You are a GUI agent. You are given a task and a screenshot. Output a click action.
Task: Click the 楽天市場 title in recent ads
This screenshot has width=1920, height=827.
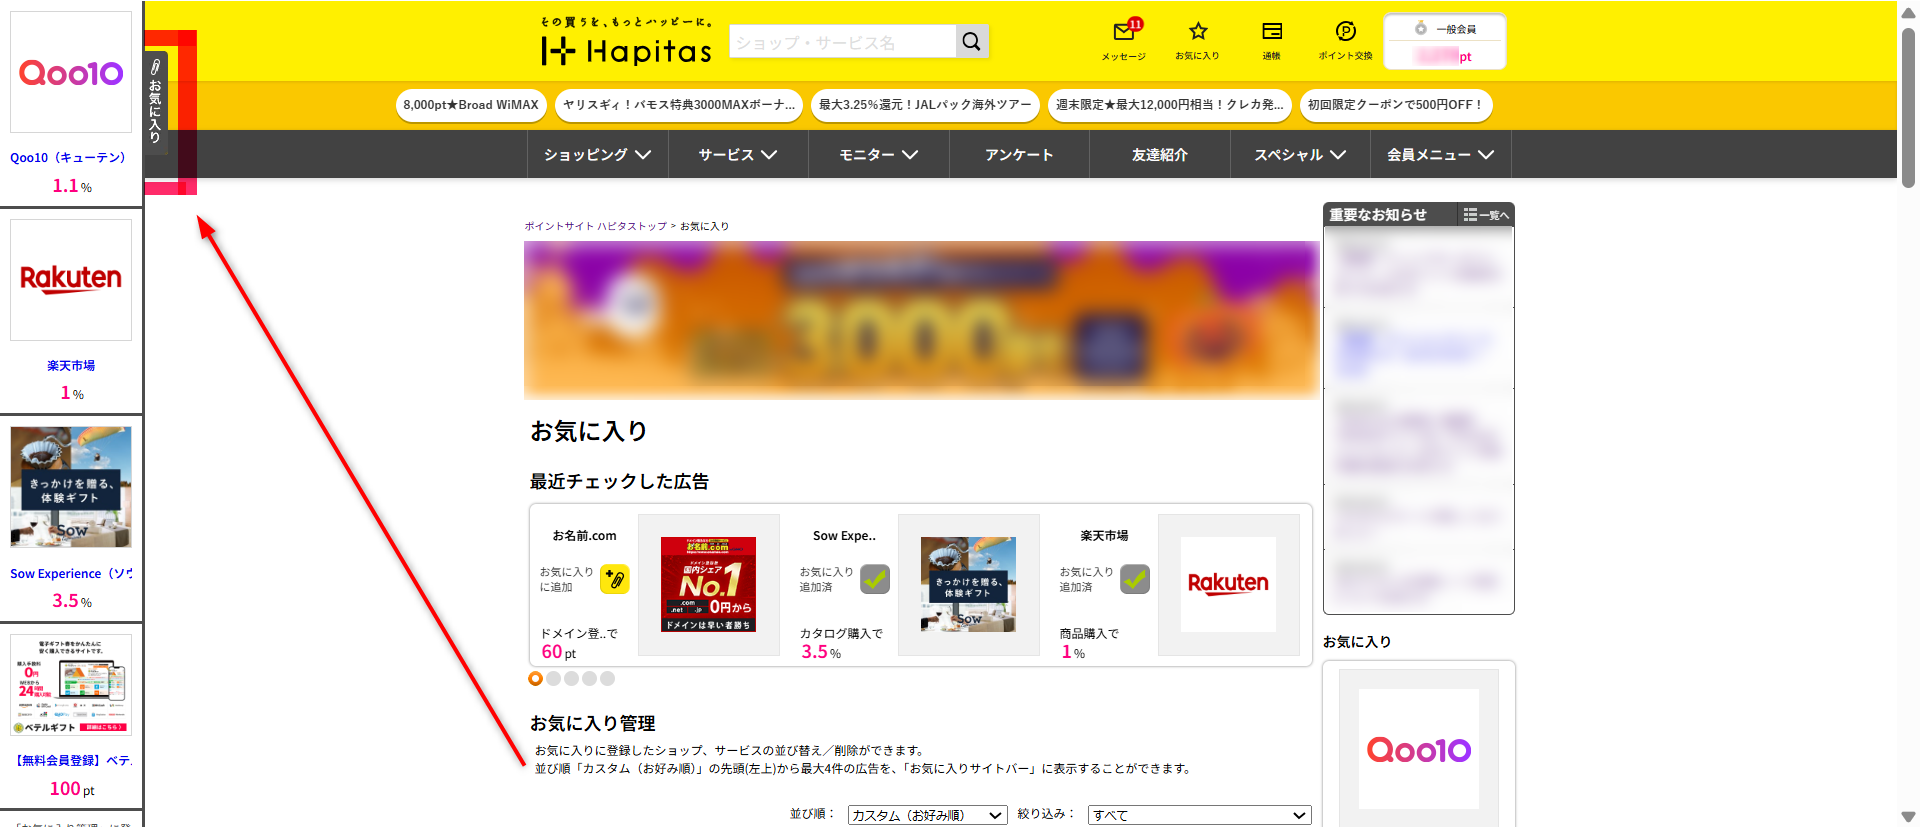point(1104,536)
